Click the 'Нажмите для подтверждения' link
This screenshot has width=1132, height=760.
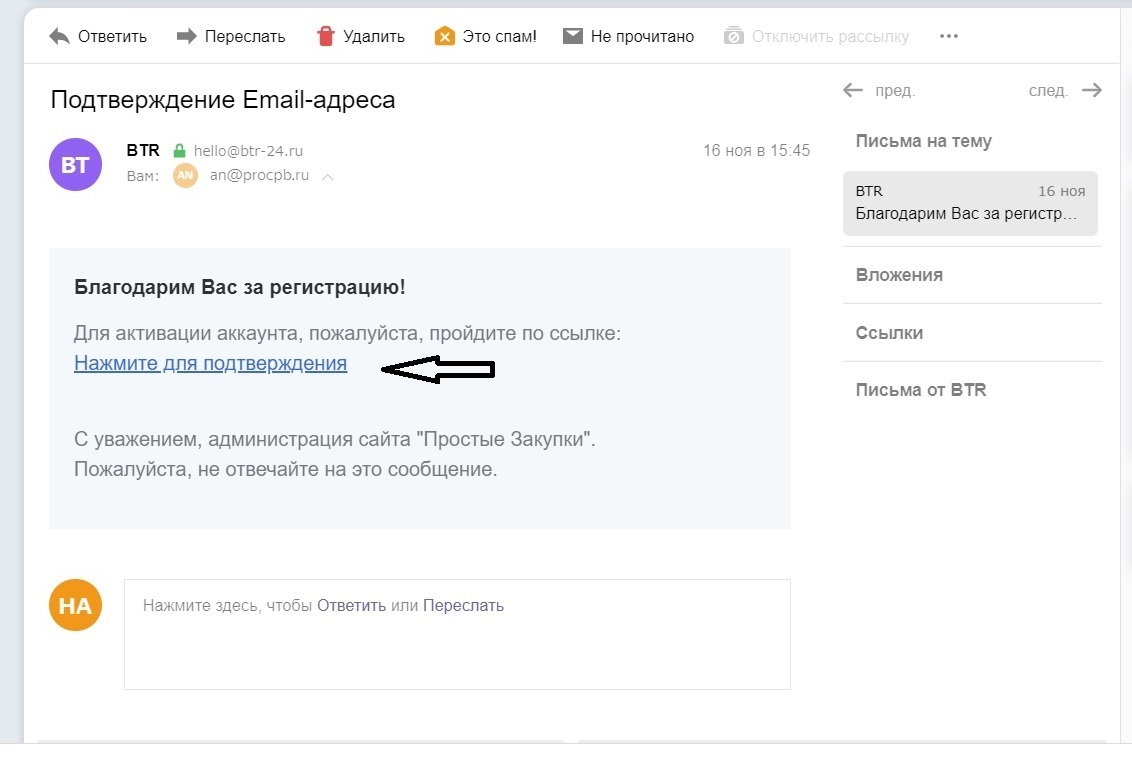pos(210,364)
